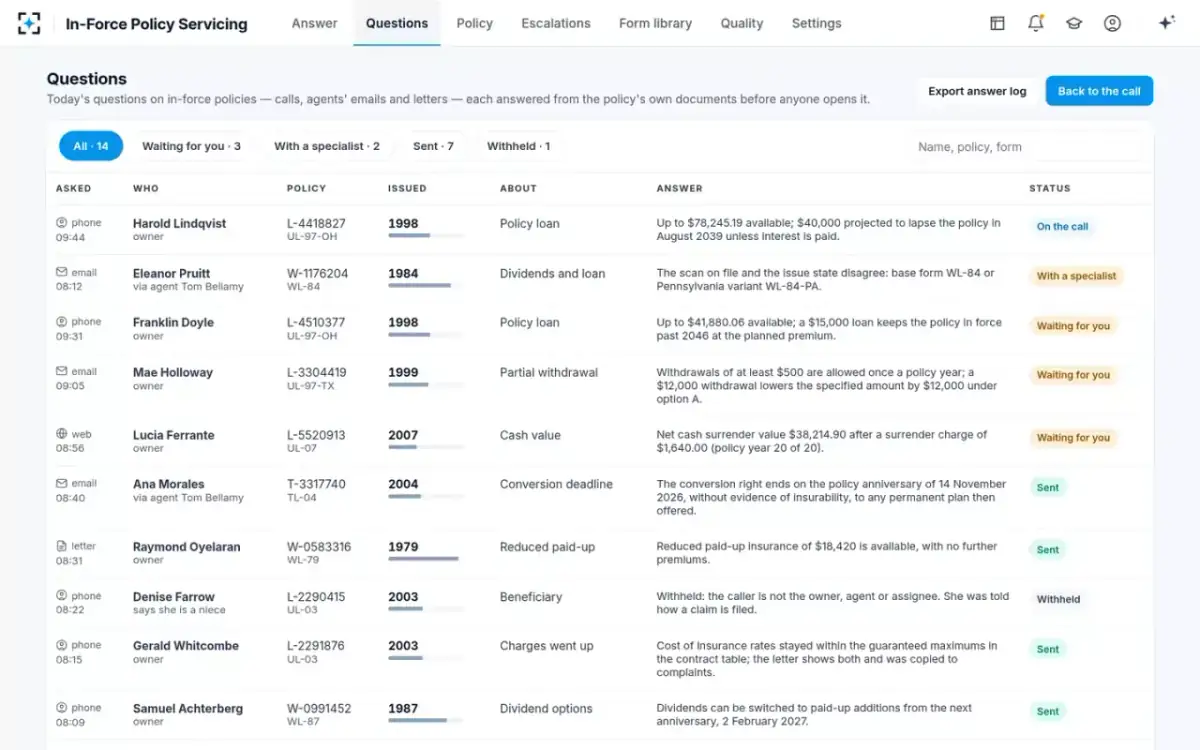Click the email icon in Eleanor Pruitt's row
The image size is (1200, 750).
tap(61, 272)
